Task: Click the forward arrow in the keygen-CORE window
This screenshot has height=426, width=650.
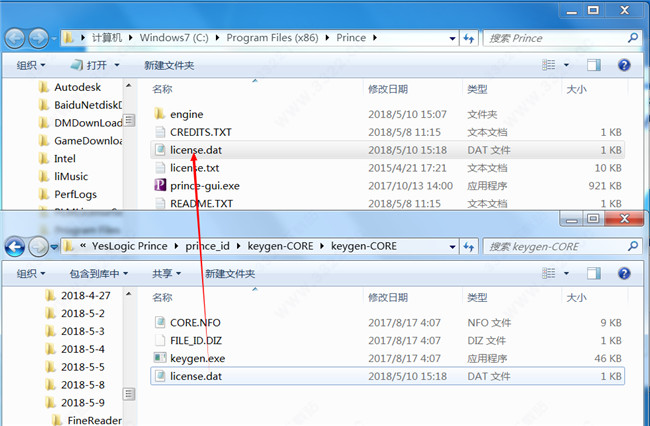Action: [39, 247]
